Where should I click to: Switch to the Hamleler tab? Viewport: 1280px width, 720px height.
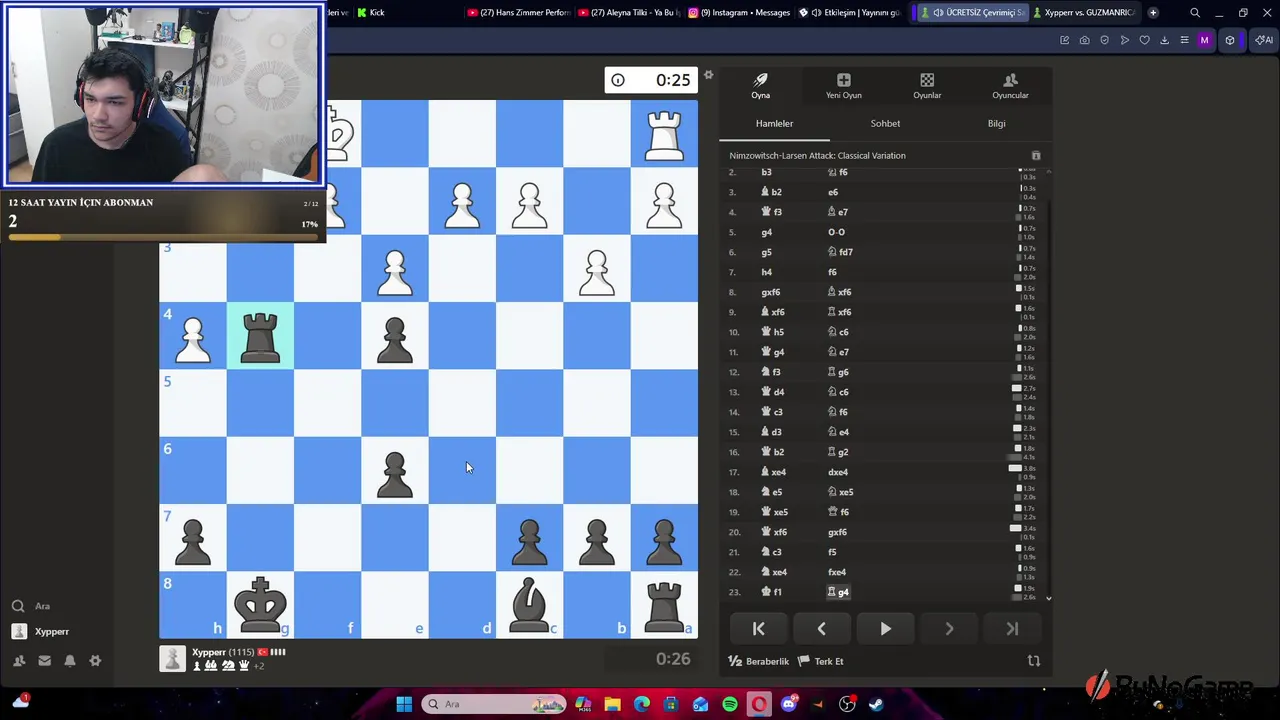[x=774, y=124]
